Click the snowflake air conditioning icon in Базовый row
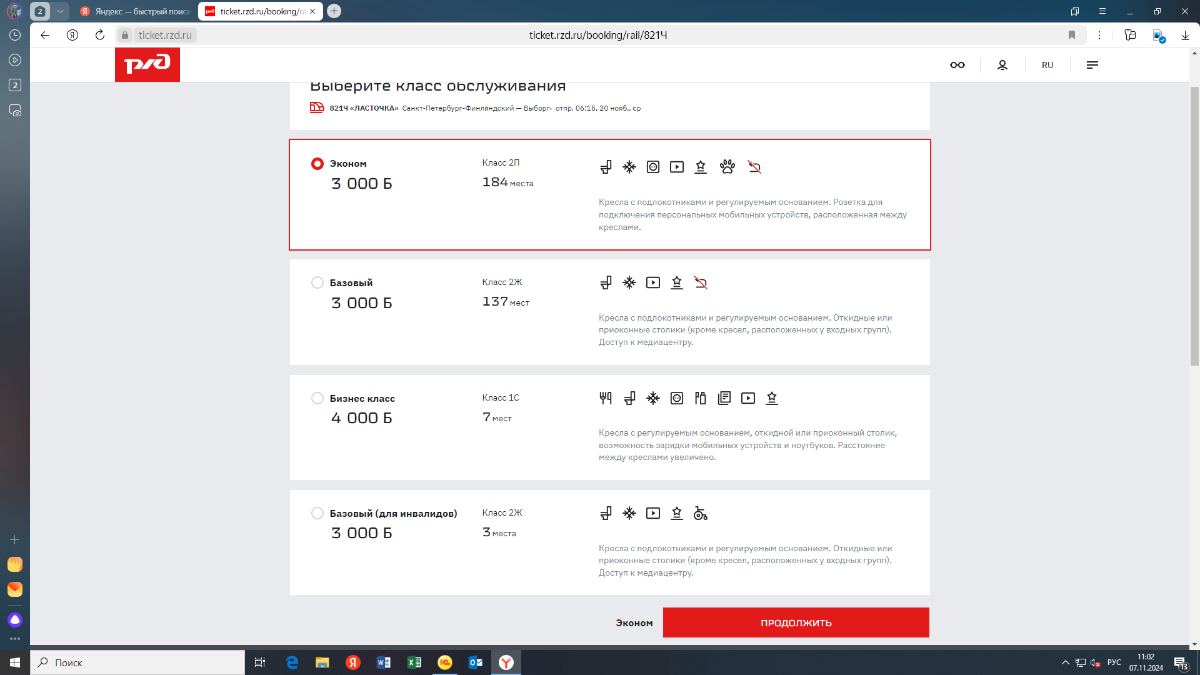The width and height of the screenshot is (1200, 675). coord(629,283)
